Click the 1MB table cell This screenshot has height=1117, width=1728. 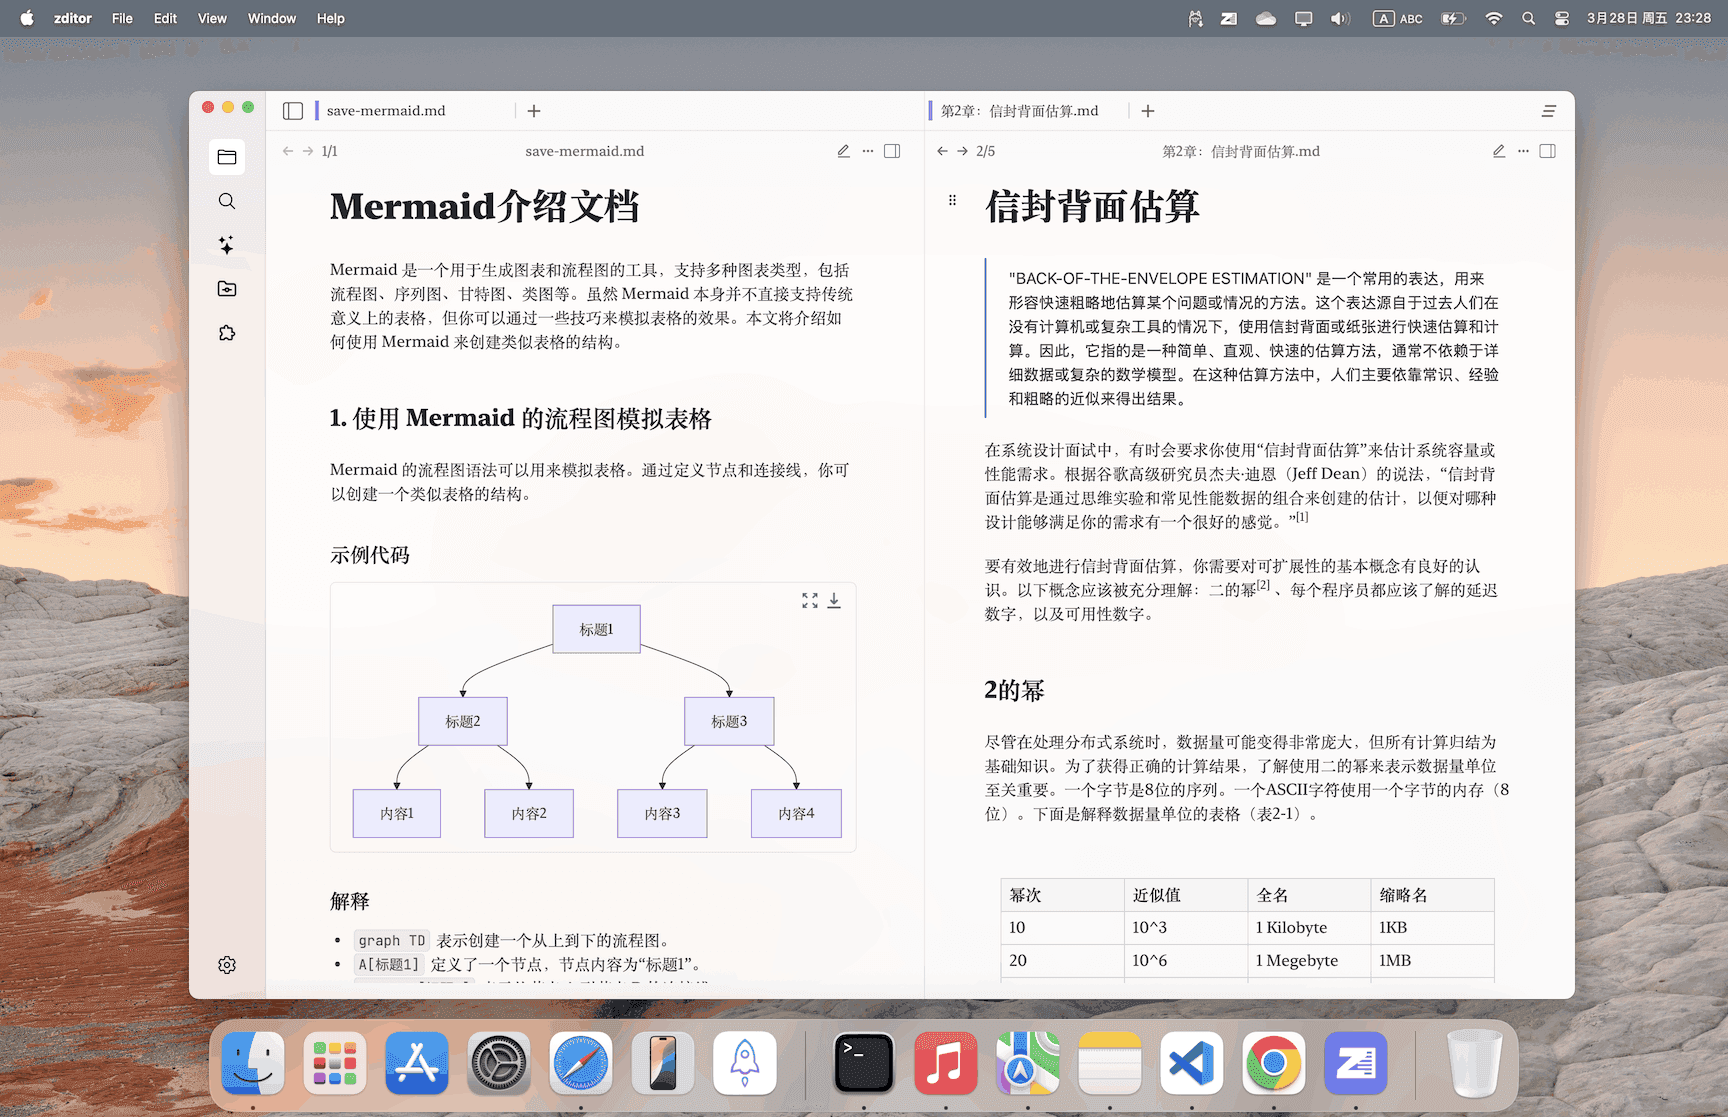1432,960
